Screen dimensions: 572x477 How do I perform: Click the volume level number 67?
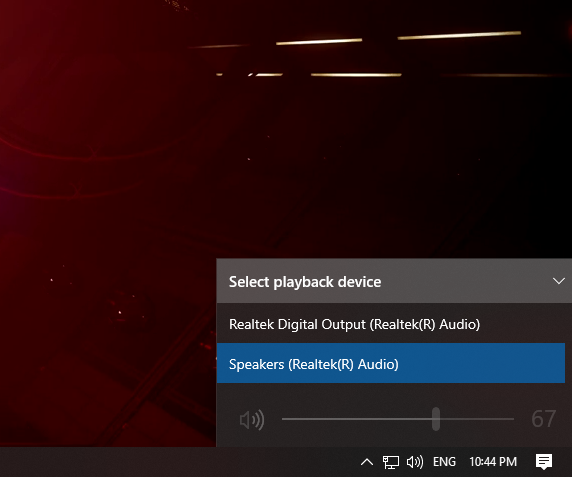[x=544, y=419]
